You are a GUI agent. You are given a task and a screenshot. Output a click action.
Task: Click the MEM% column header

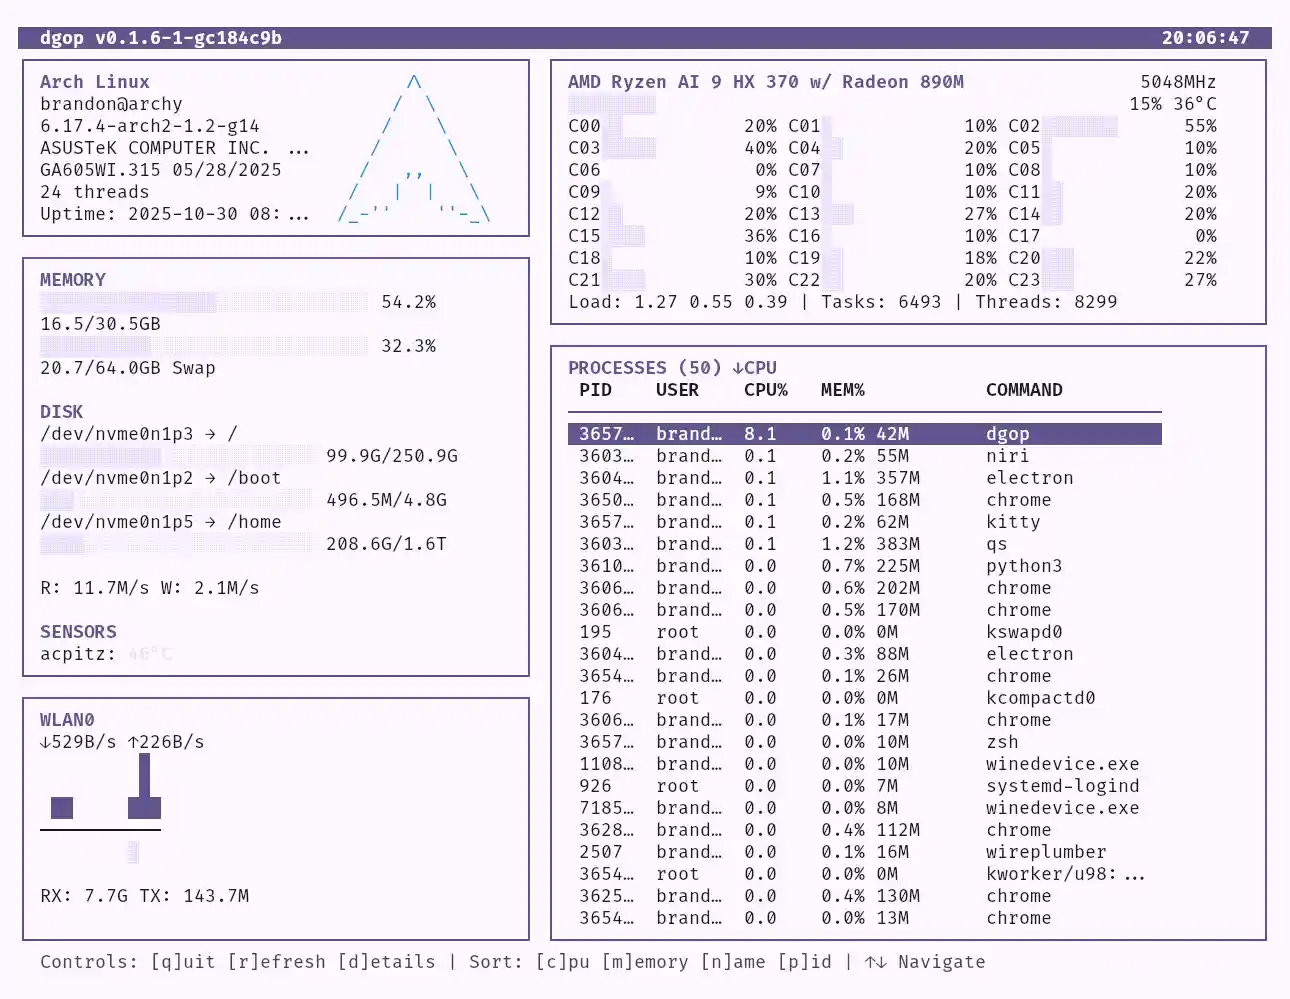click(x=842, y=390)
